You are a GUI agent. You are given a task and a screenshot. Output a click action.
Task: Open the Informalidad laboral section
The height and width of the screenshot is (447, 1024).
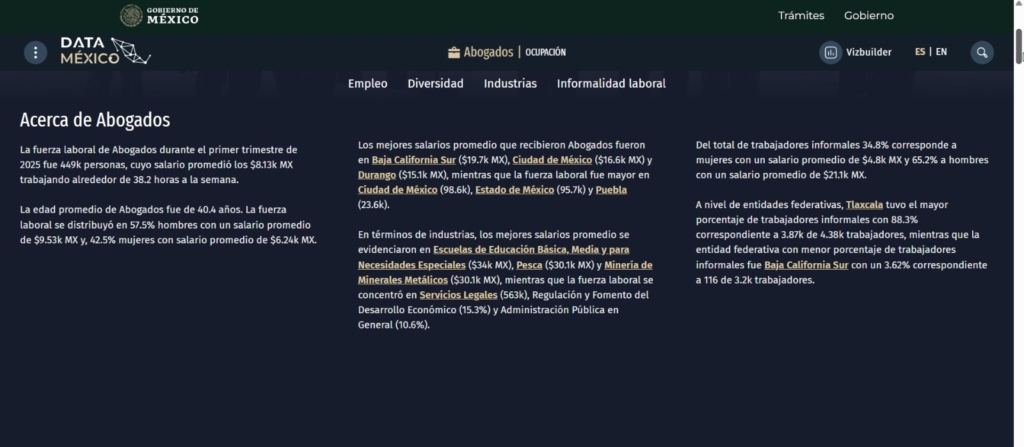(611, 84)
